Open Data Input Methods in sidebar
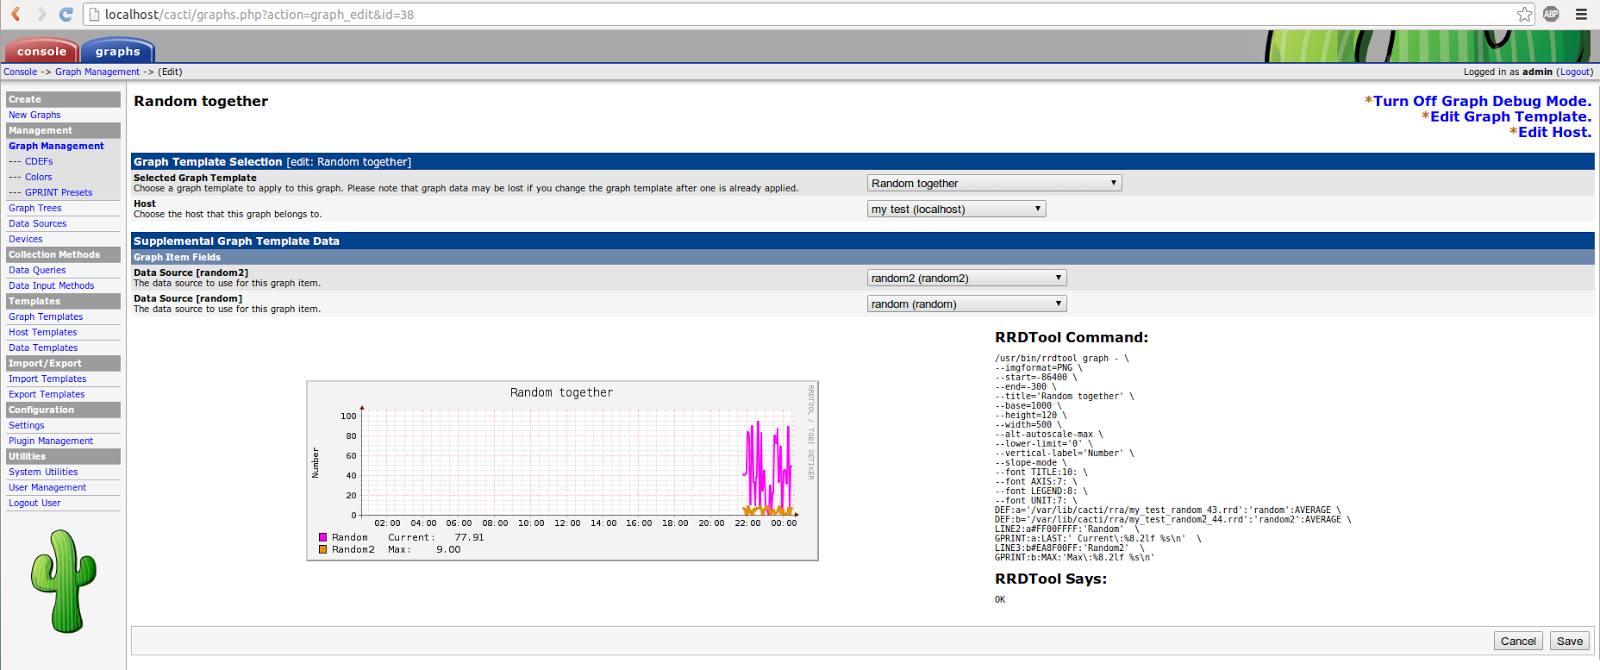 [x=51, y=286]
